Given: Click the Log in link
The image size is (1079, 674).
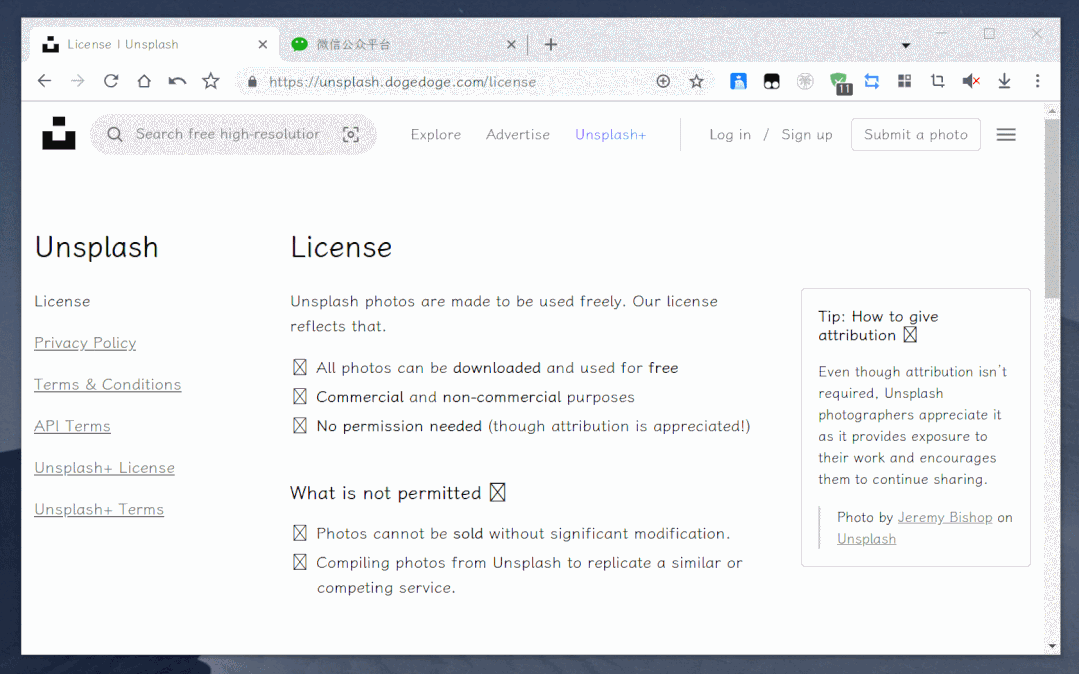Looking at the screenshot, I should pos(730,134).
